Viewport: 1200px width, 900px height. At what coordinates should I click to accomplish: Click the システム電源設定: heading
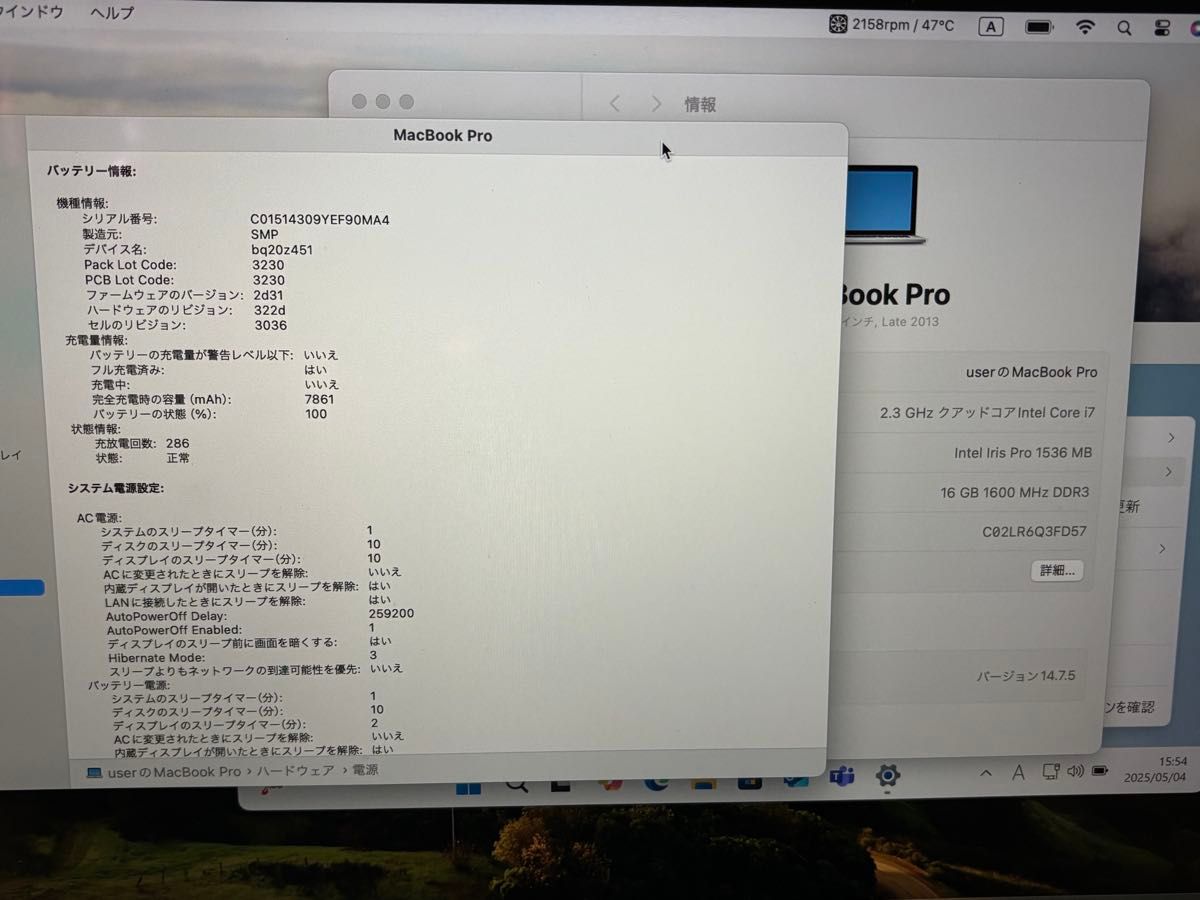(x=116, y=488)
